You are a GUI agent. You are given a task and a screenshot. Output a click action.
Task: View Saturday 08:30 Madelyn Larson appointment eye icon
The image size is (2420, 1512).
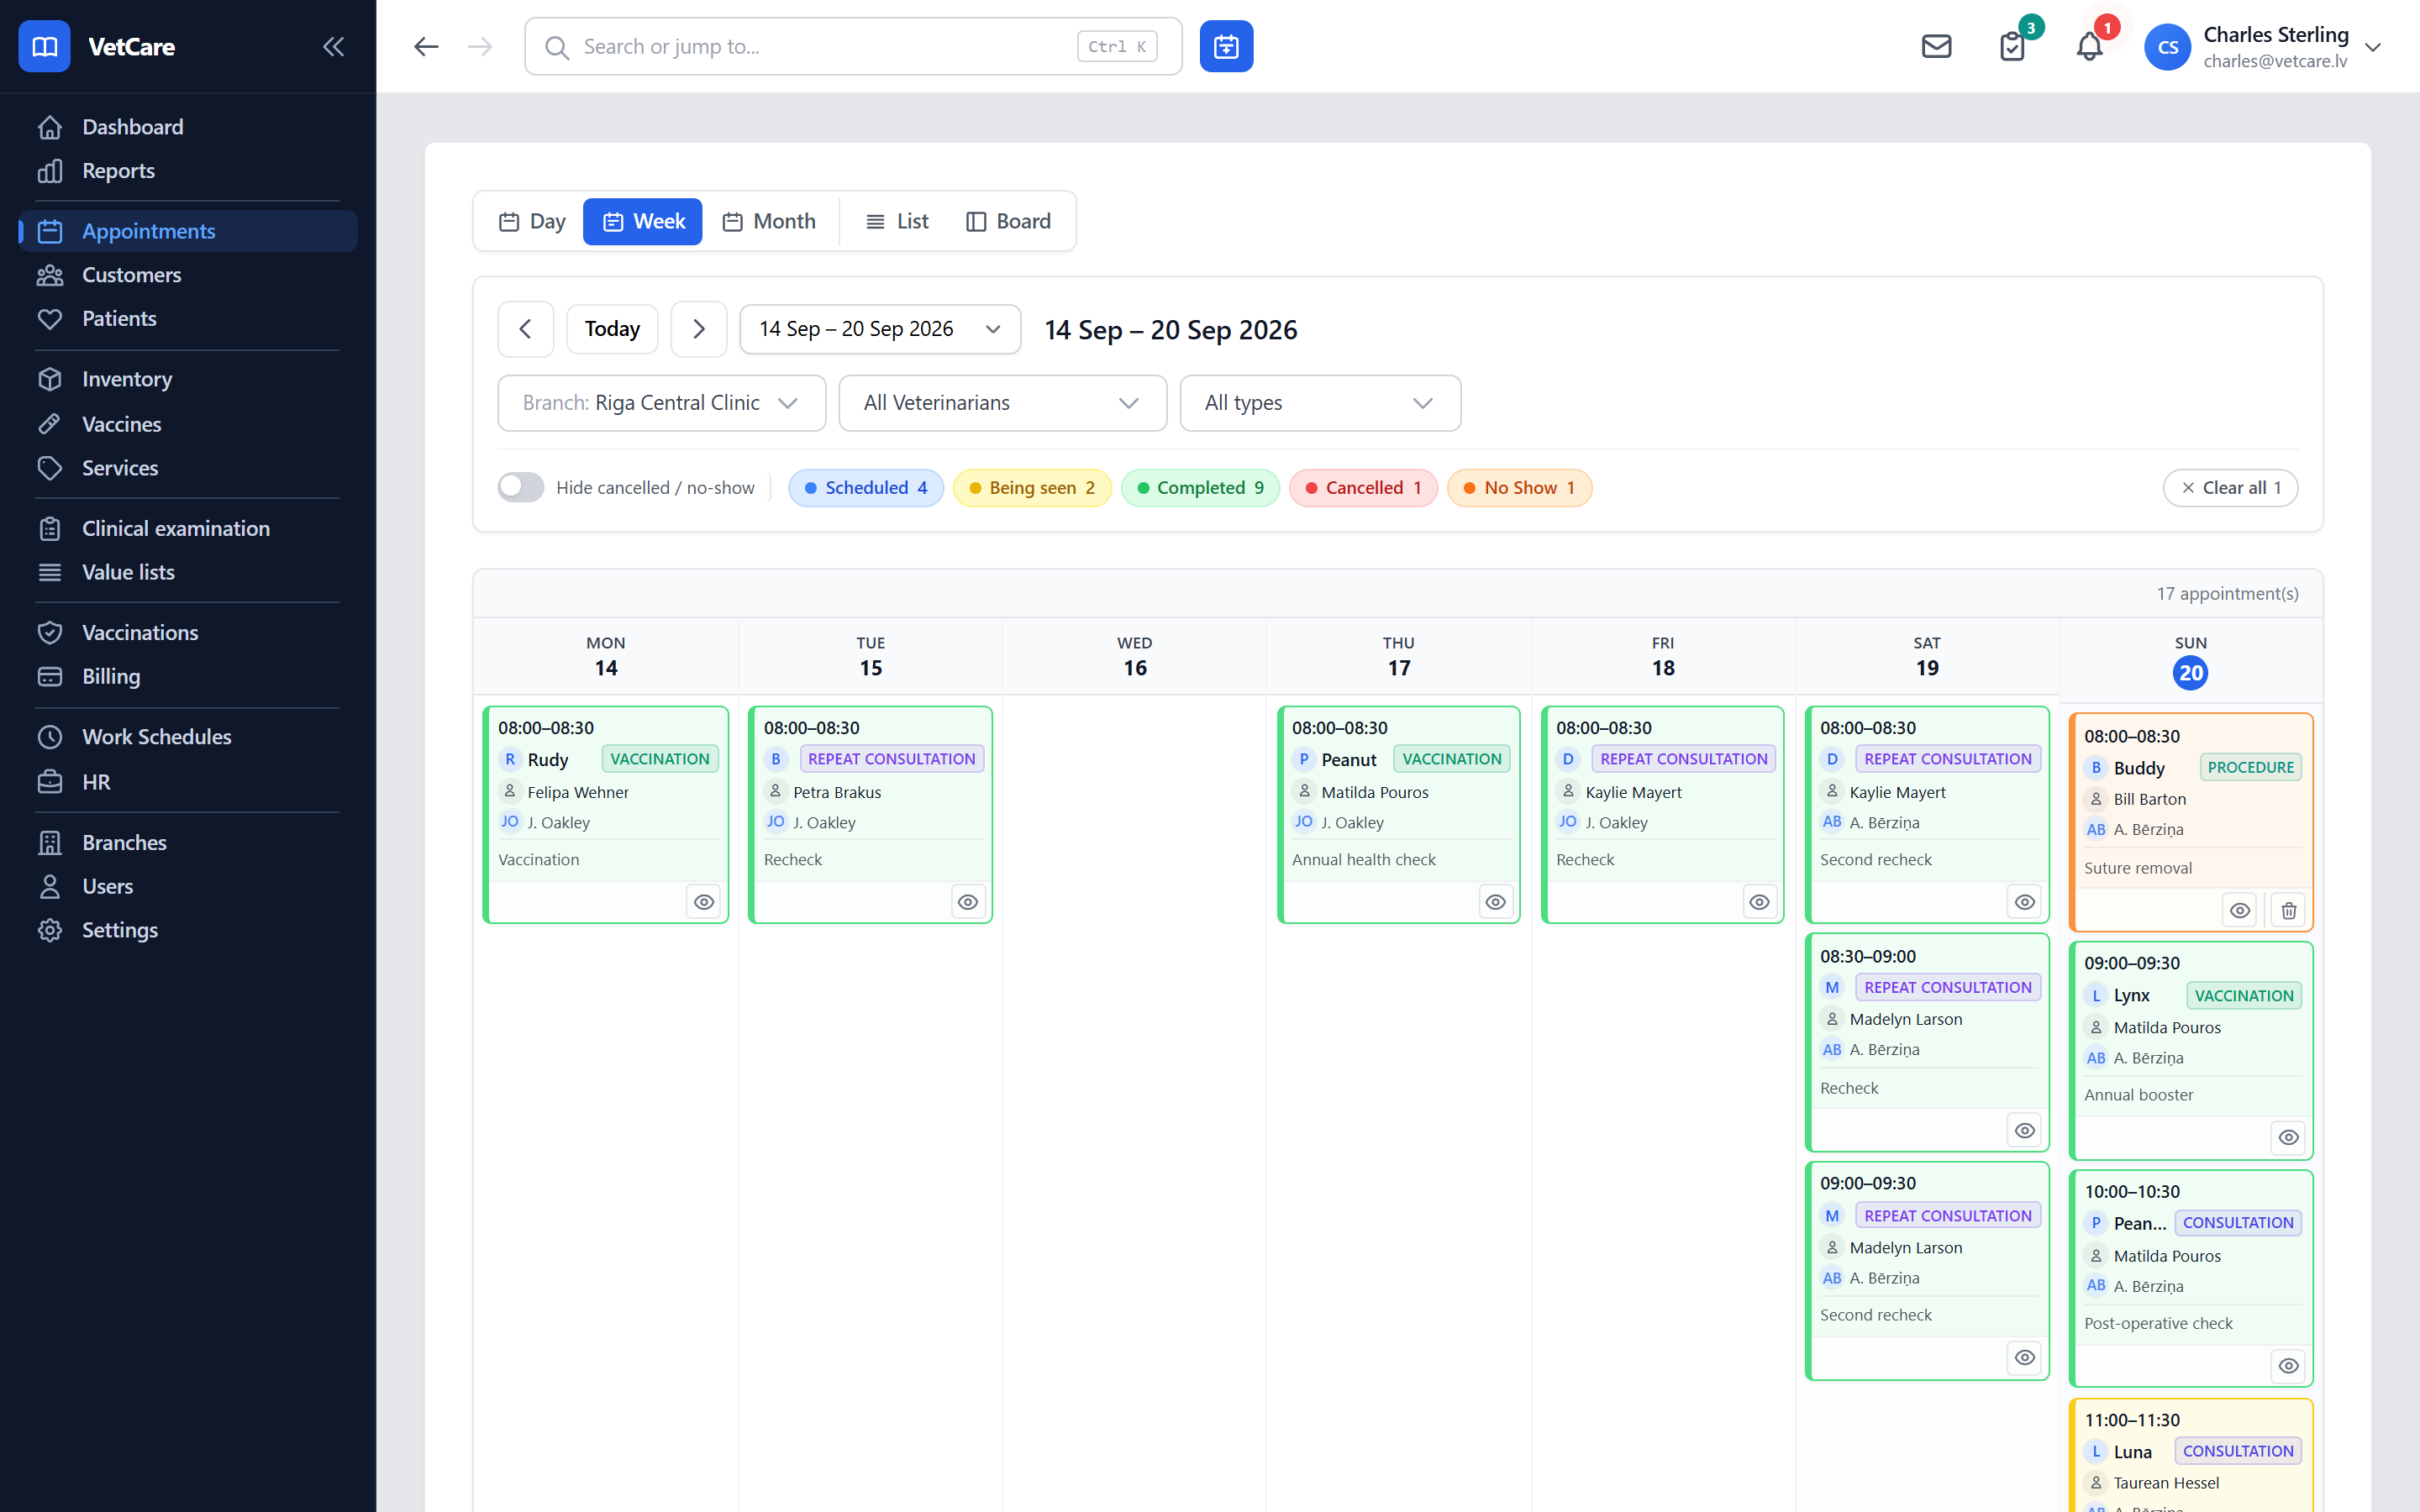pyautogui.click(x=2025, y=1131)
